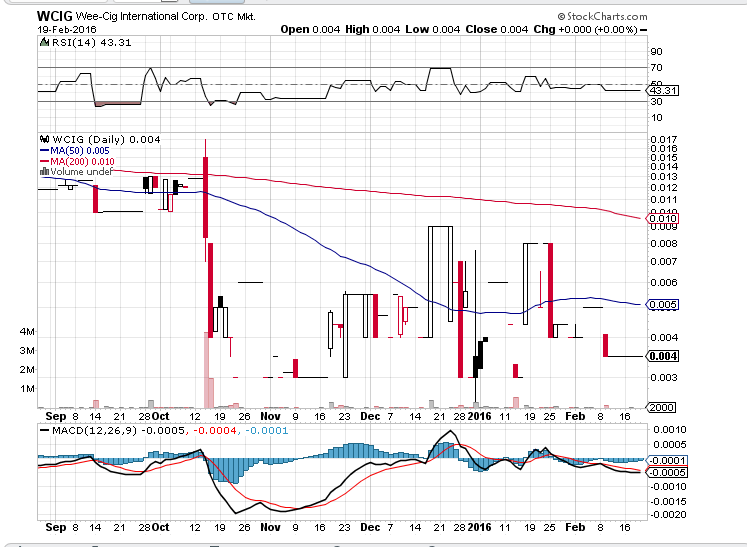This screenshot has width=747, height=547.
Task: Open the StockCharts.com link
Action: pos(607,17)
